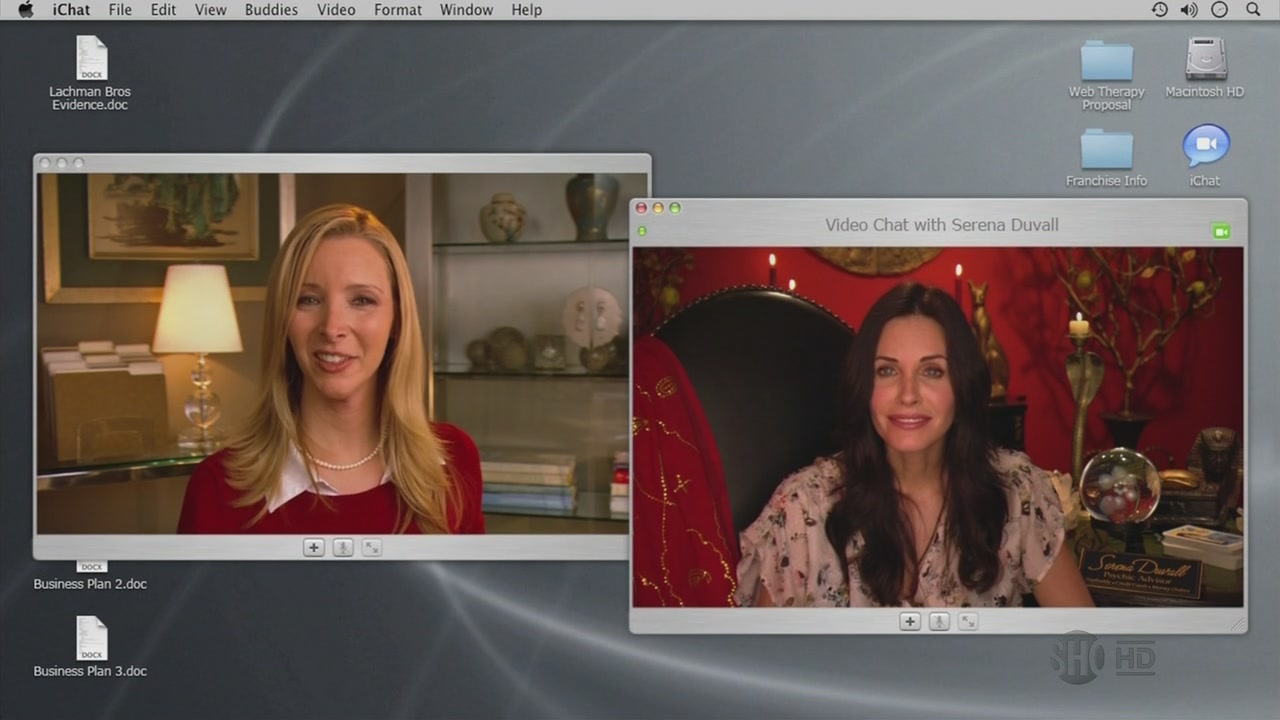Zoom the Serena Duvall chat with the green title-bar button
The height and width of the screenshot is (720, 1280).
[x=675, y=208]
